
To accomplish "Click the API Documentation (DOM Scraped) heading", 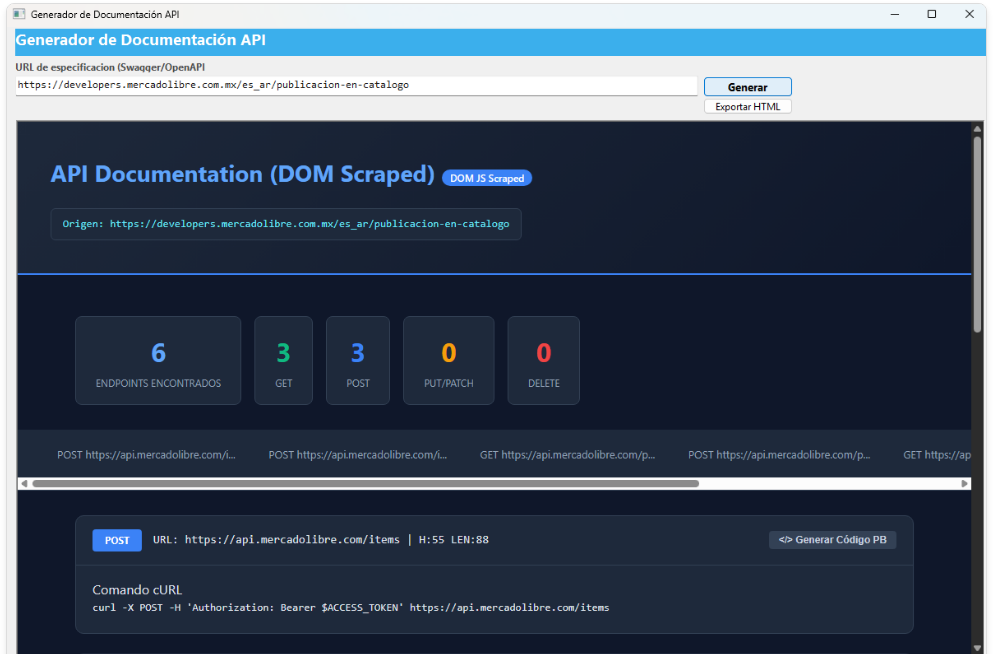I will (242, 174).
